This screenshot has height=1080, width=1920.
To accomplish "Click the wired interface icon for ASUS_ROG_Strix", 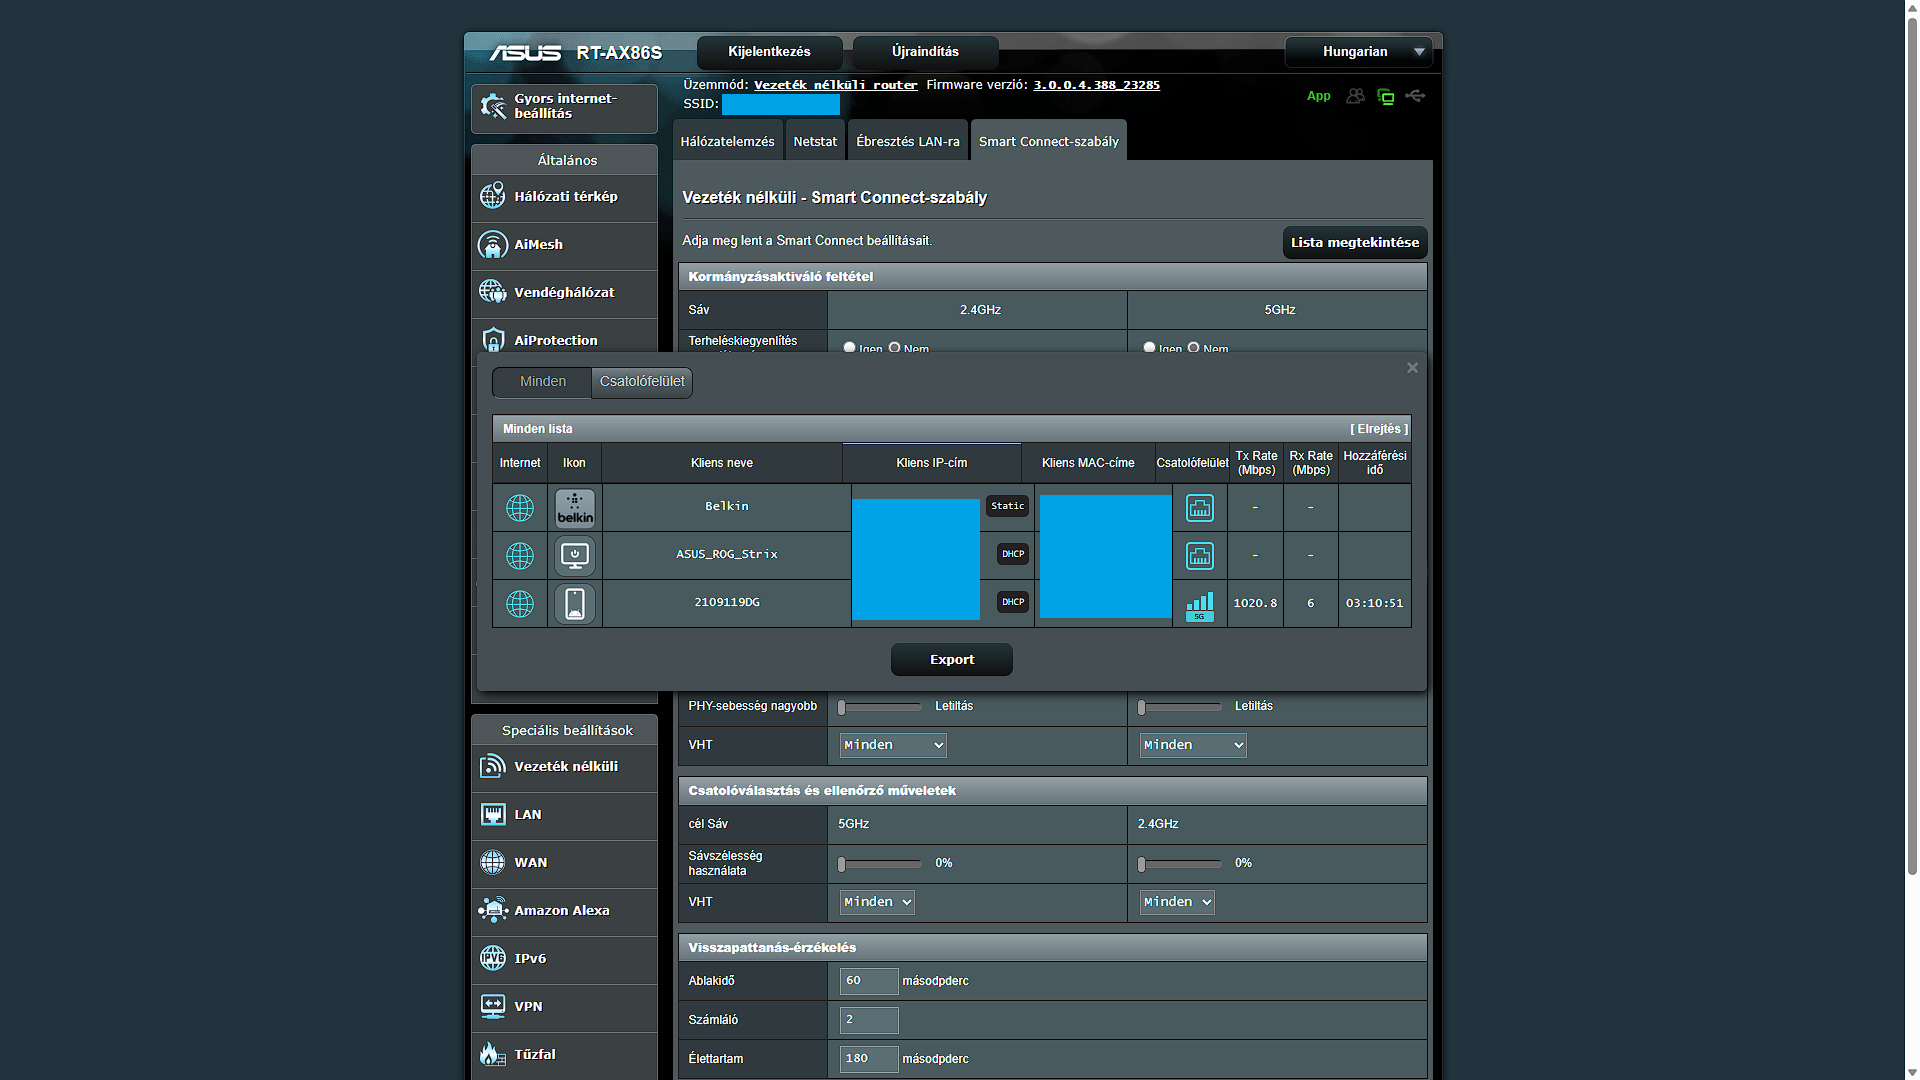I will (x=1200, y=556).
